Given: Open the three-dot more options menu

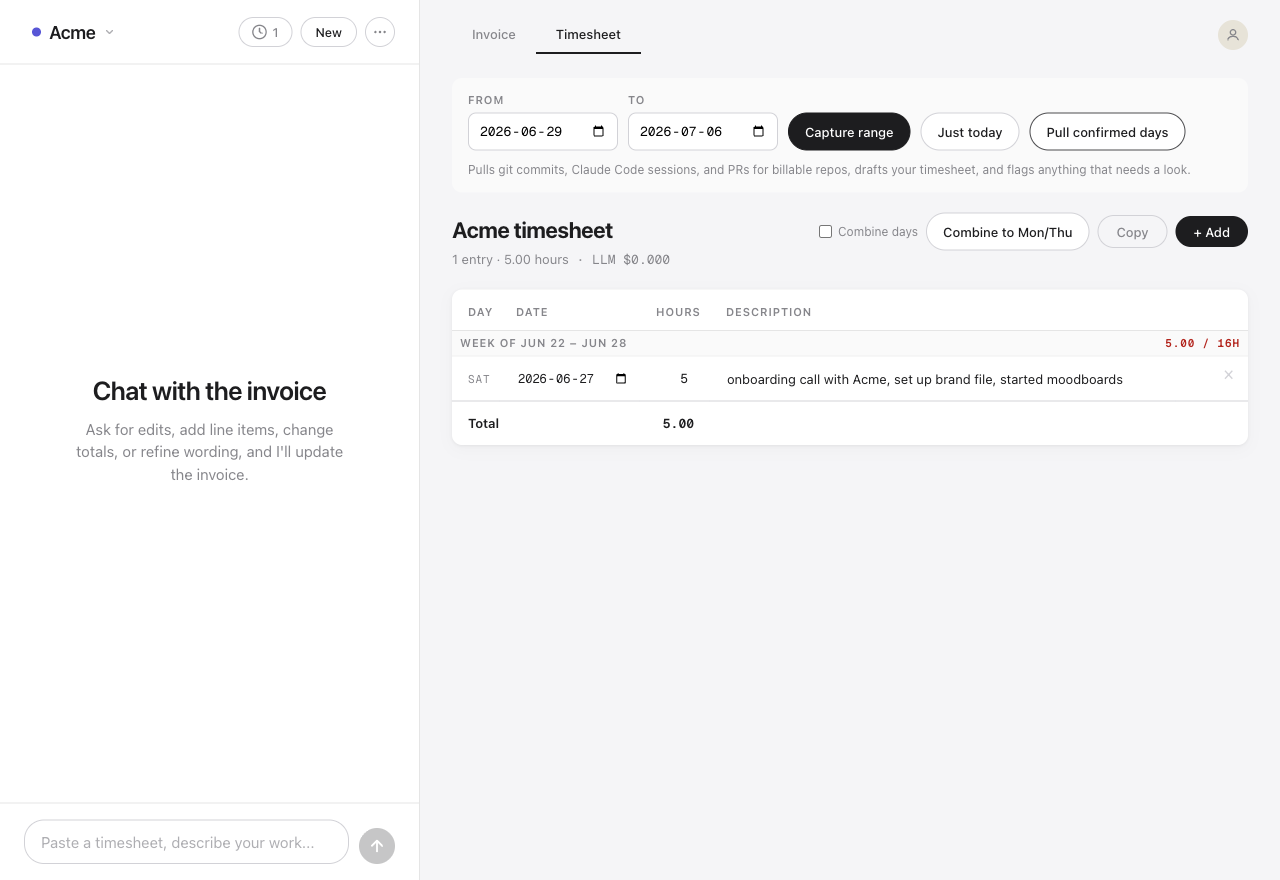Looking at the screenshot, I should (380, 32).
